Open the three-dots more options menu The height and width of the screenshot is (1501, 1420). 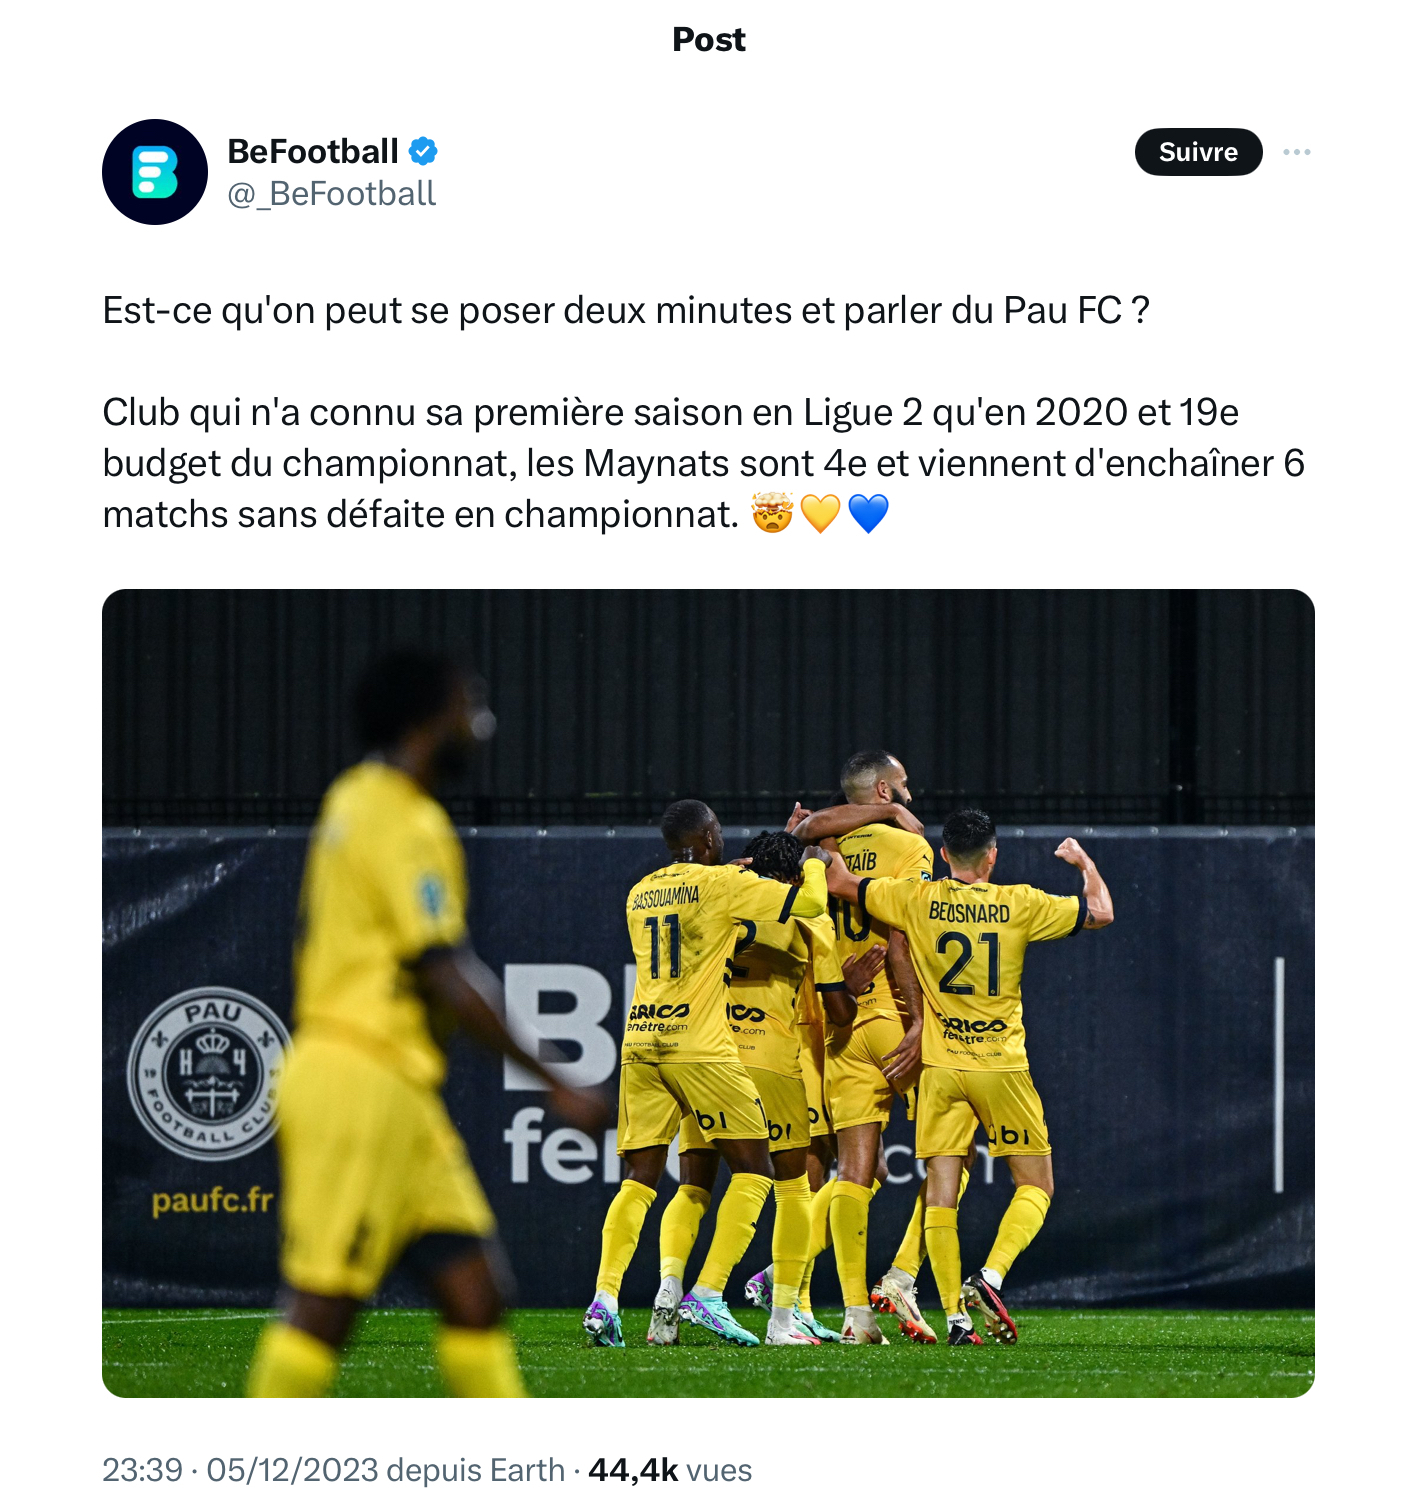(1296, 152)
